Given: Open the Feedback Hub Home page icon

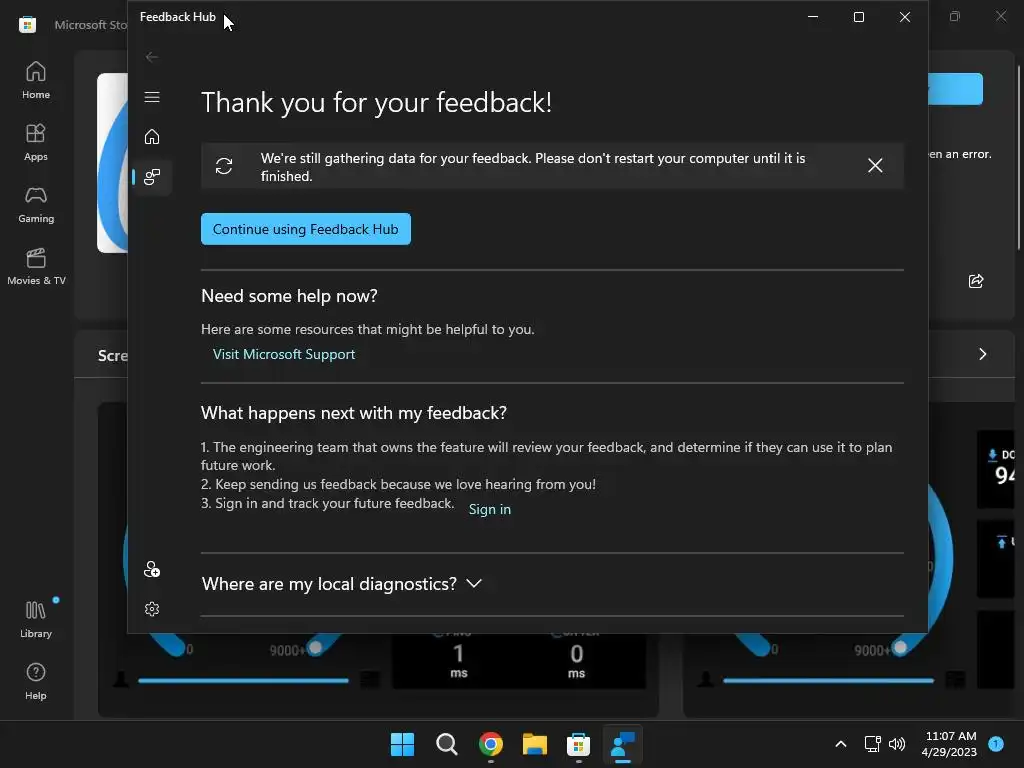Looking at the screenshot, I should point(152,136).
